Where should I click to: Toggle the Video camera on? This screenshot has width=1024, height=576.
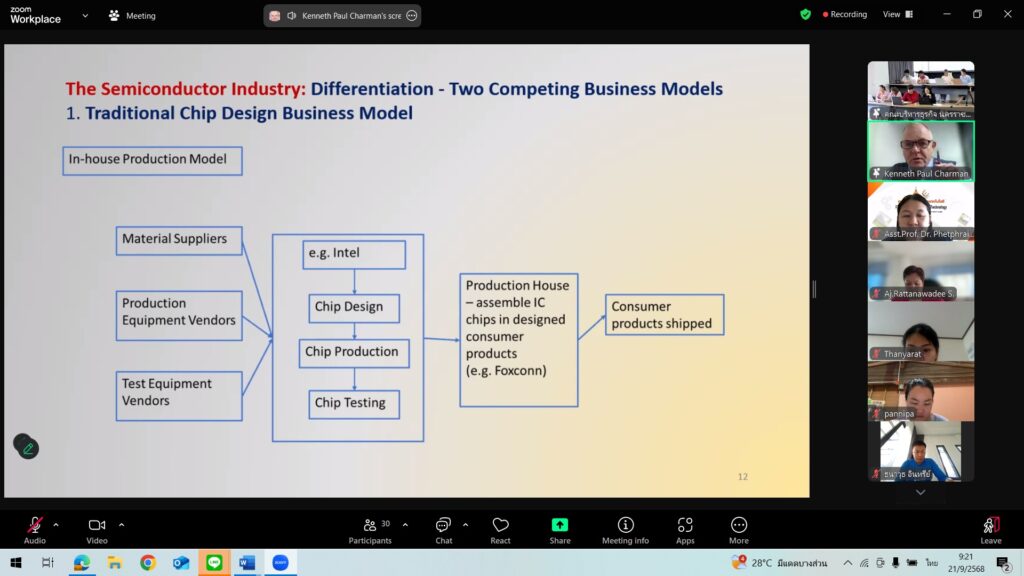click(x=97, y=526)
